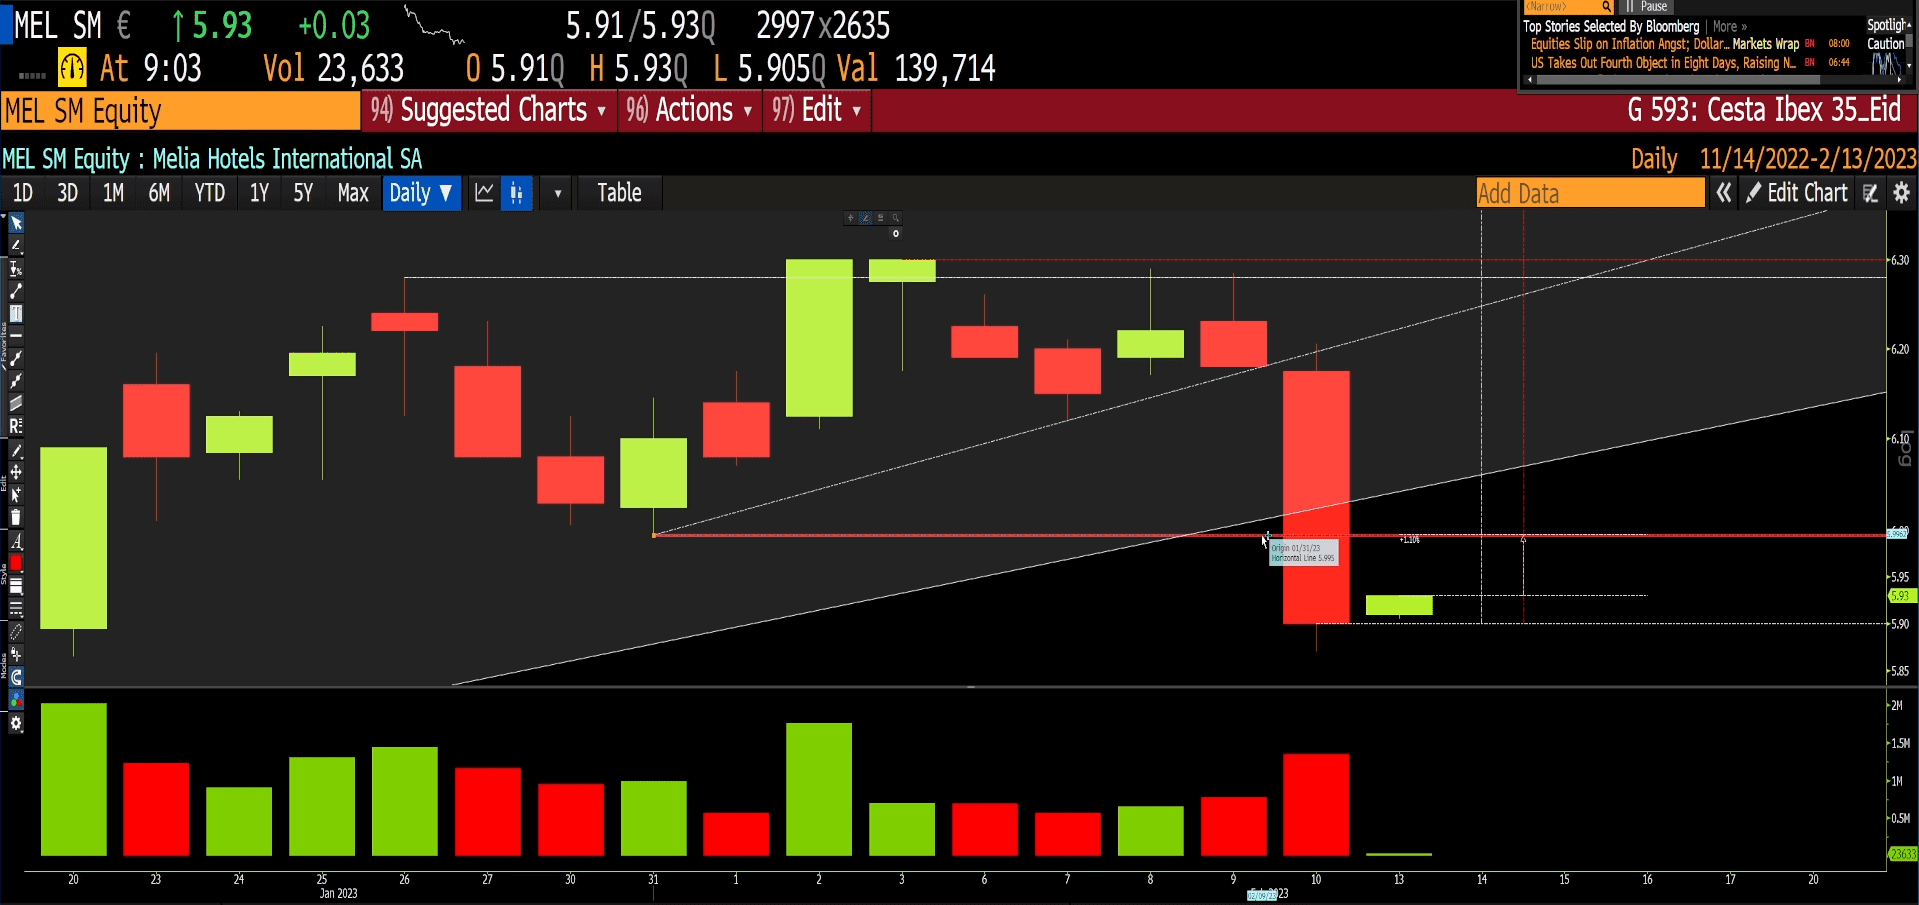
Task: Toggle the RGB color circles mode
Action: pyautogui.click(x=16, y=700)
